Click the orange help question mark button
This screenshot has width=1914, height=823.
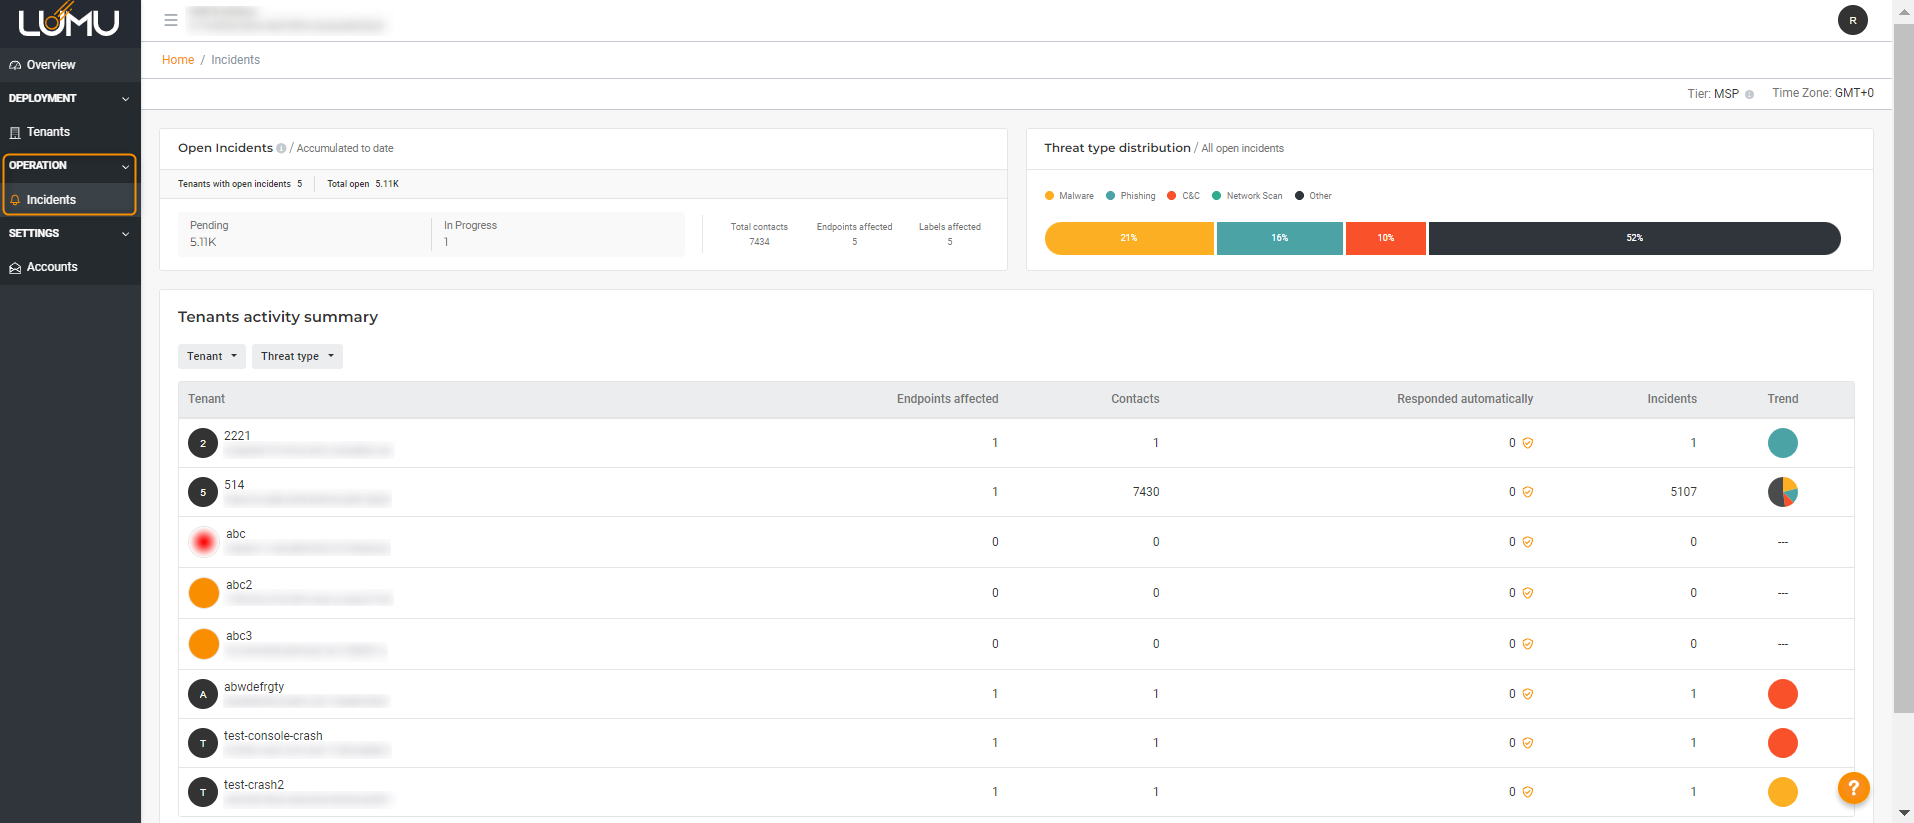[1853, 788]
